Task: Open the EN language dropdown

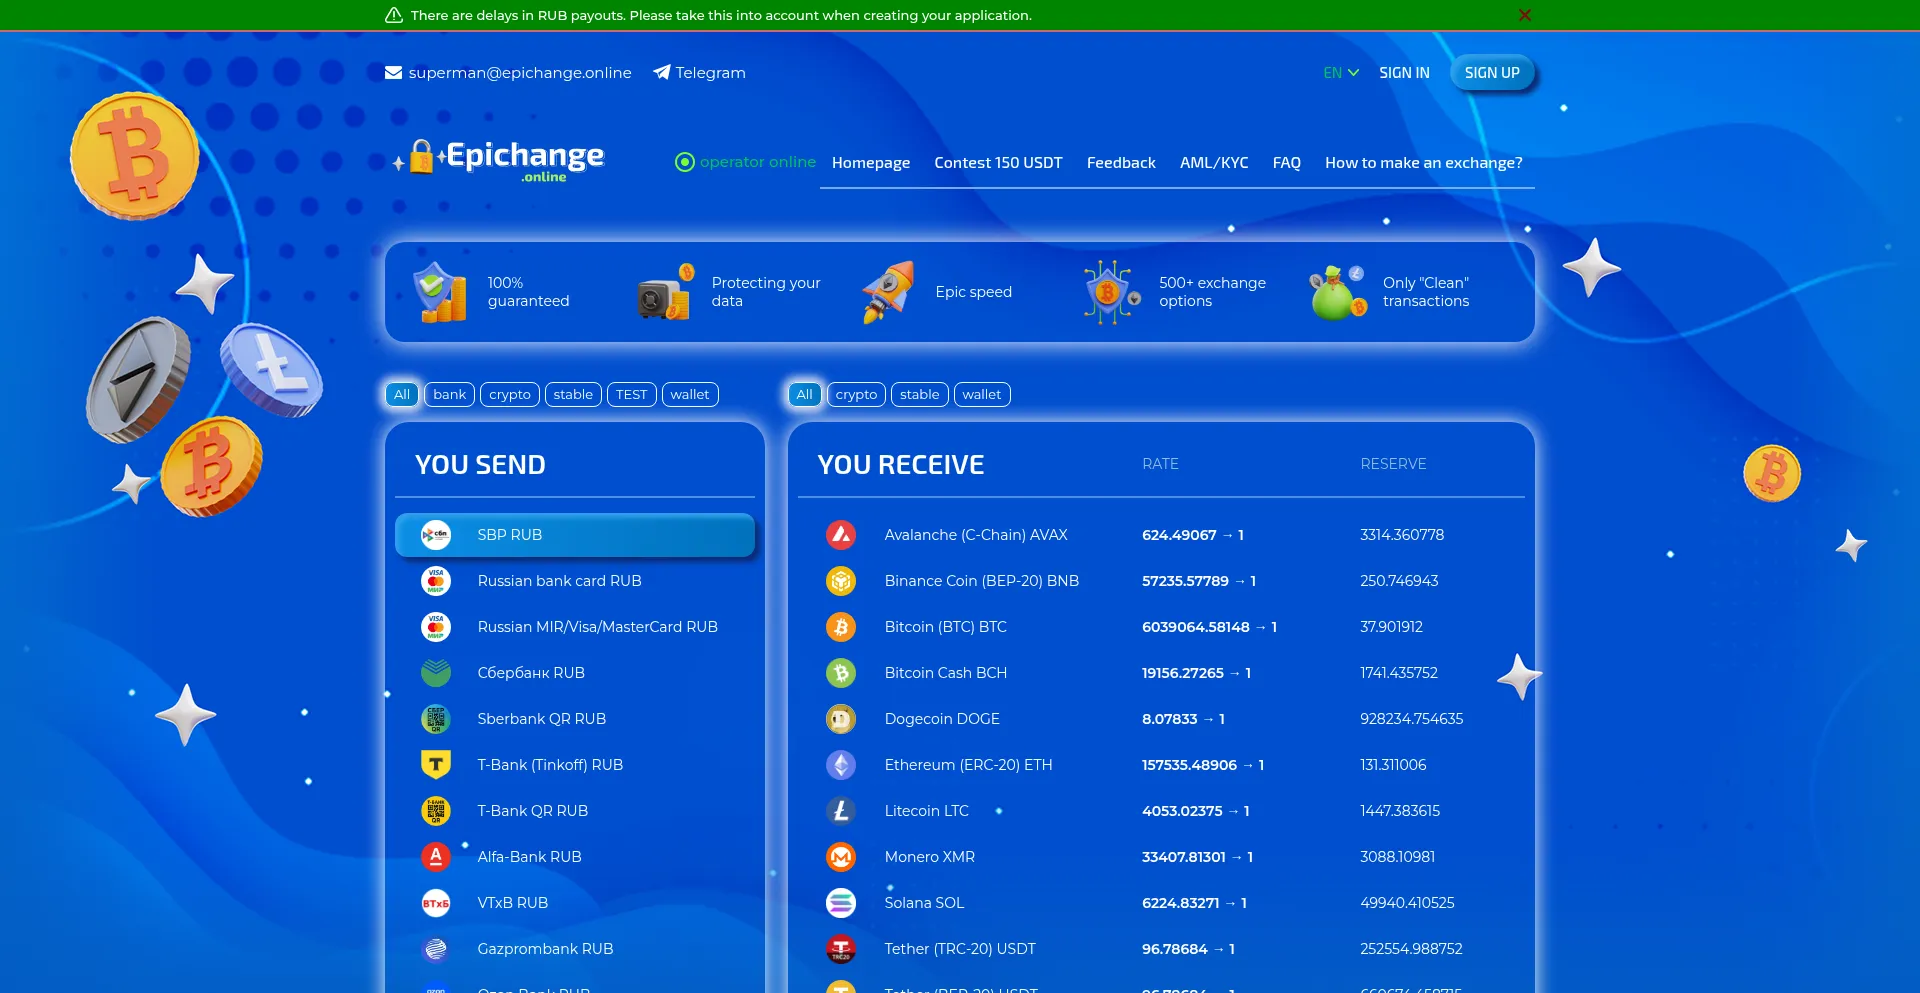Action: coord(1341,73)
